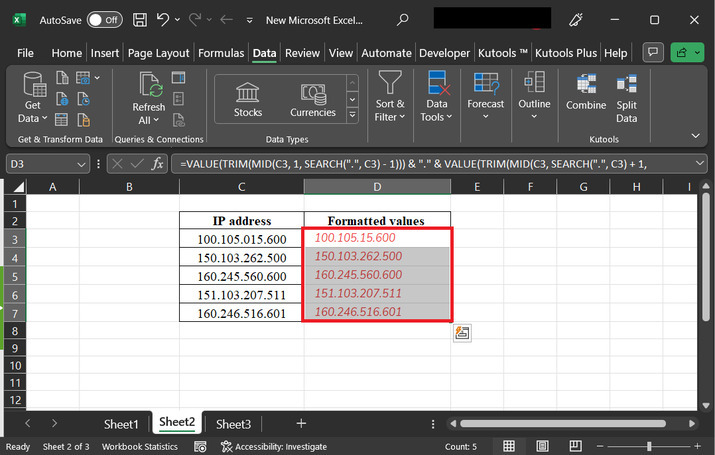Viewport: 715px width, 455px height.
Task: Open the Search magnifier in title bar
Action: (402, 19)
